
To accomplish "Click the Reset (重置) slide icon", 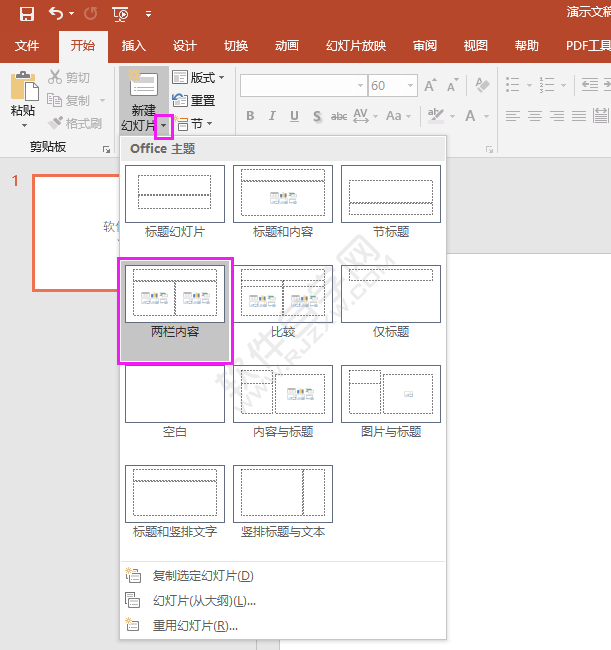I will click(x=180, y=100).
